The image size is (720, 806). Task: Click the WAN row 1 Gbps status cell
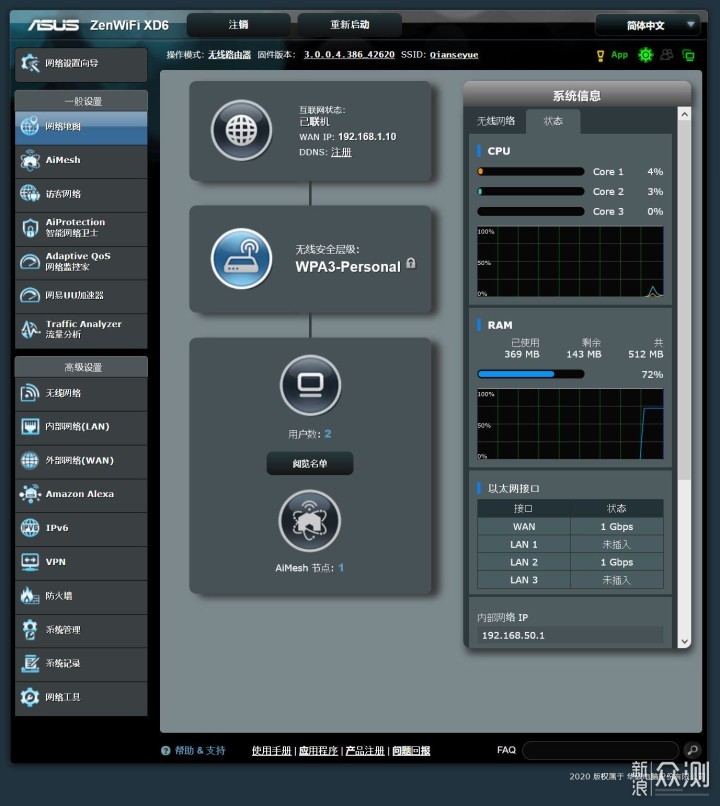(x=617, y=527)
